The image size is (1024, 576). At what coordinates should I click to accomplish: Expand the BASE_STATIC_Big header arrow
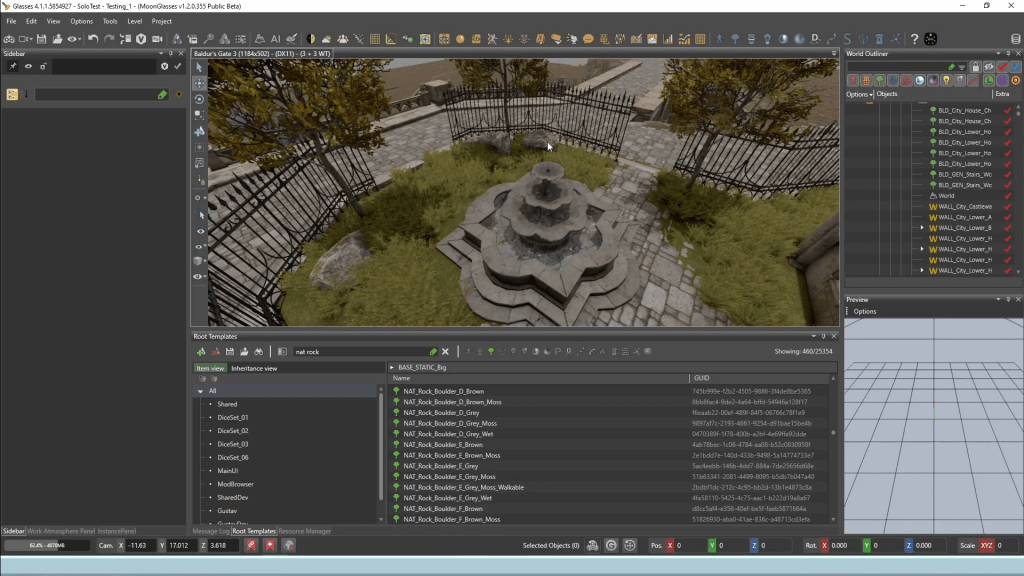[392, 368]
